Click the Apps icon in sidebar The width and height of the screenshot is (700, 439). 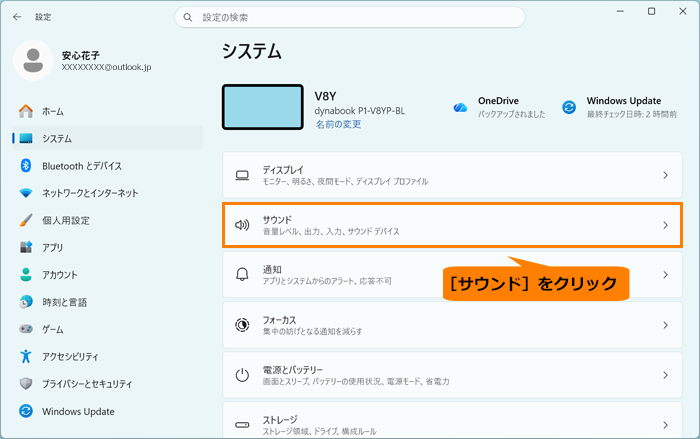tap(26, 247)
